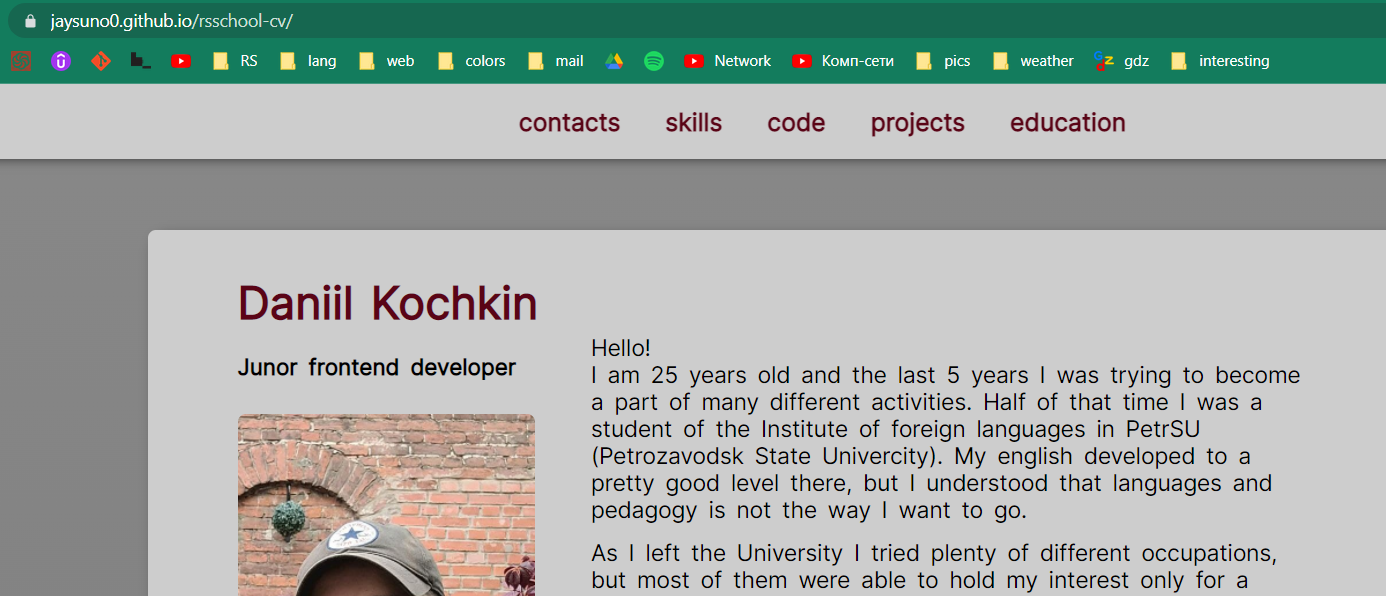This screenshot has width=1386, height=596.
Task: Go to contacts section
Action: 569,123
